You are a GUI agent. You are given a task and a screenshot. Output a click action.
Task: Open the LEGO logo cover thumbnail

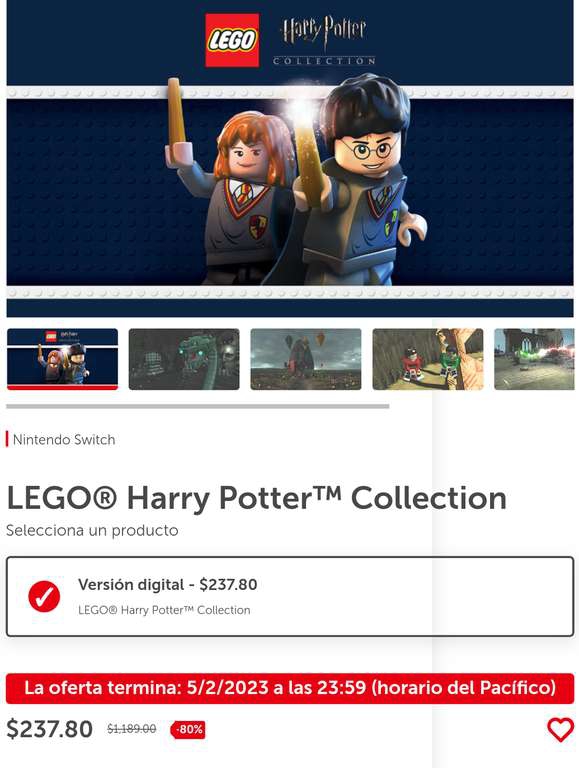62,359
